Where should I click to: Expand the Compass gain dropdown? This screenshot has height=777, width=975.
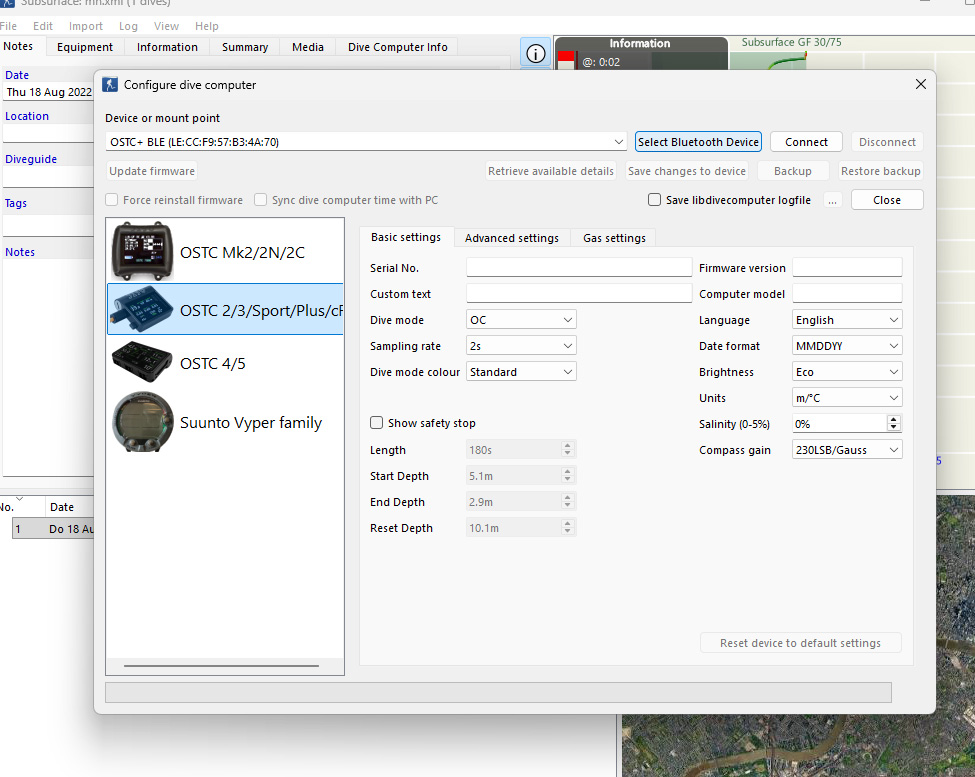point(847,450)
